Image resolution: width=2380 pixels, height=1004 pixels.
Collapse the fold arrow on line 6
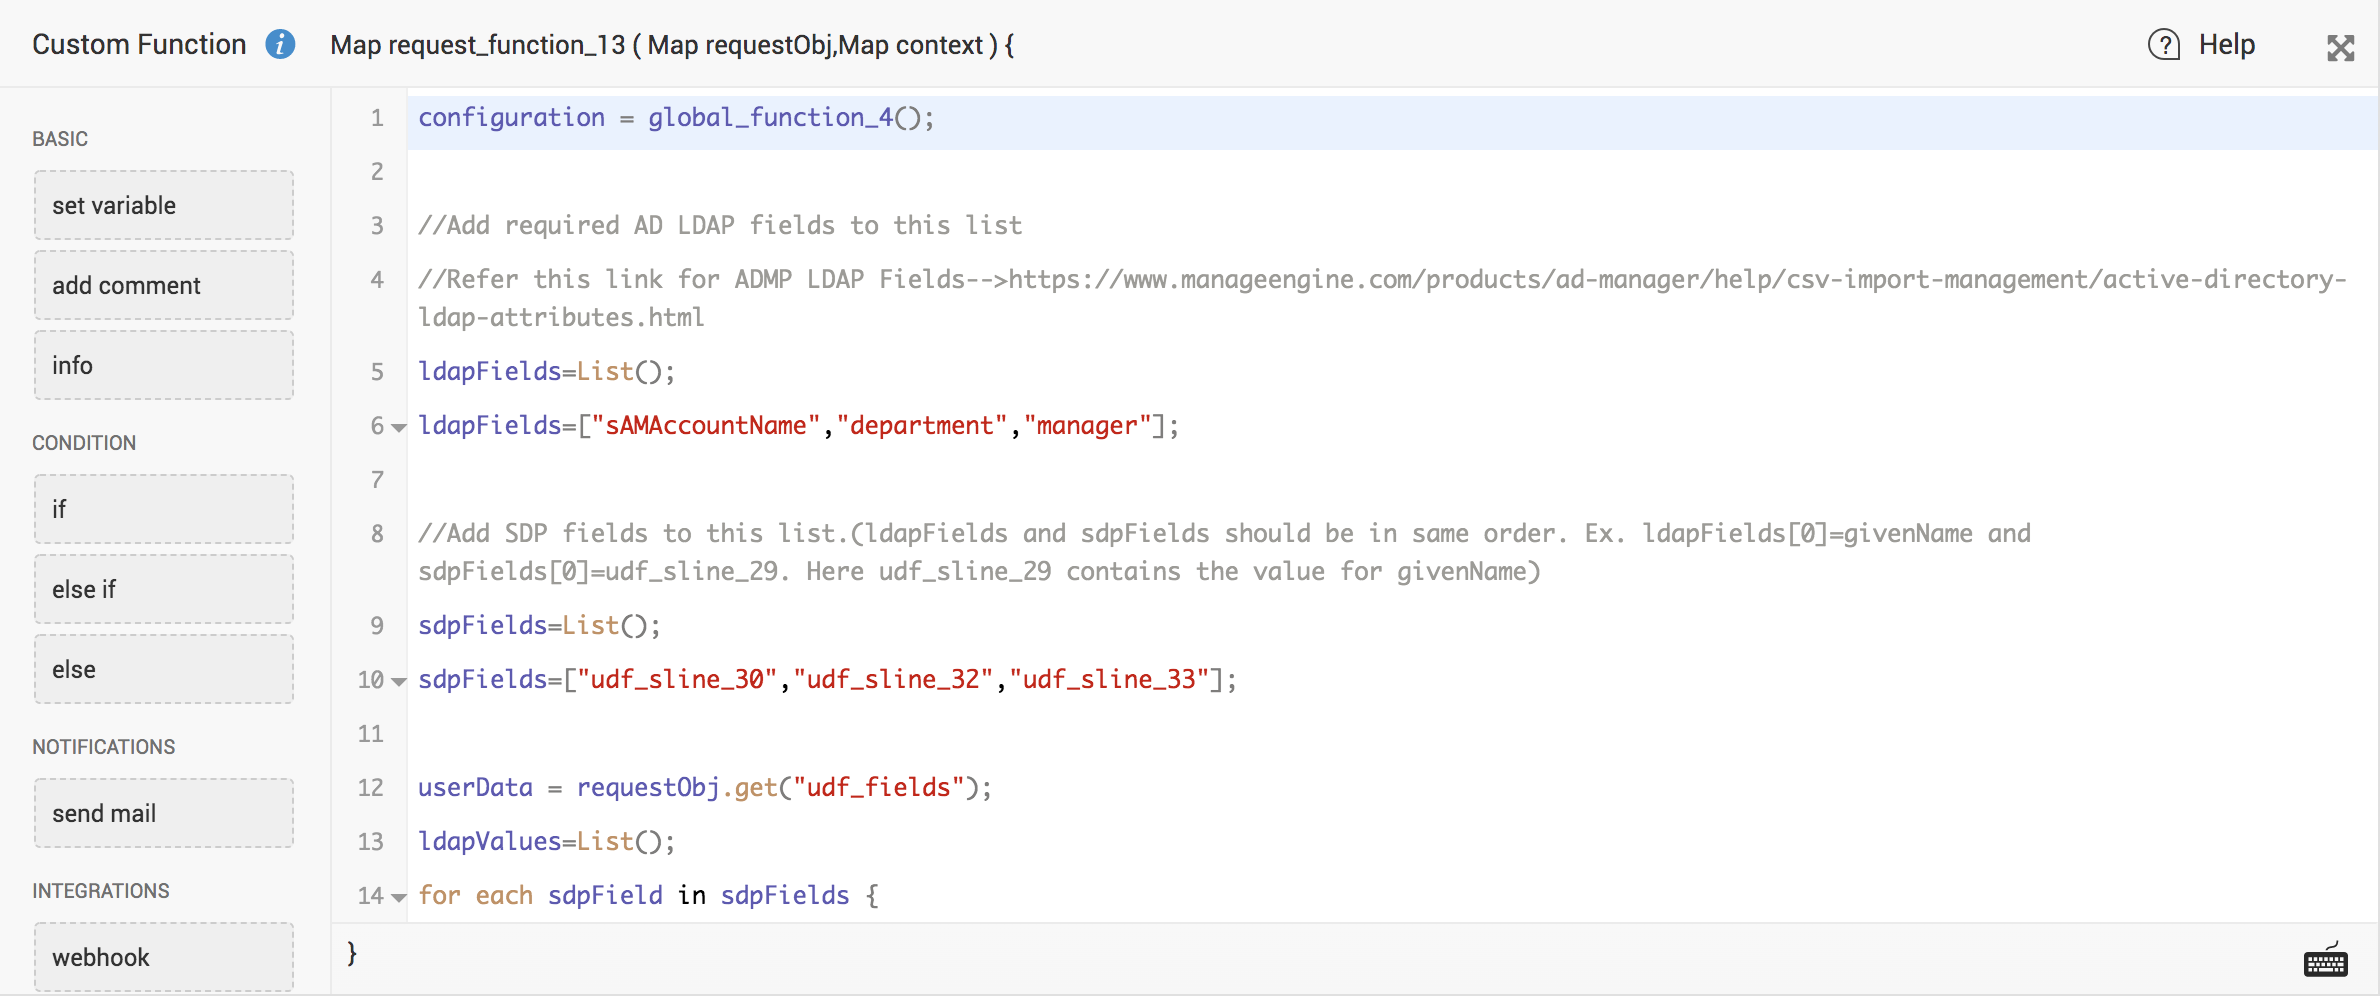tap(399, 428)
